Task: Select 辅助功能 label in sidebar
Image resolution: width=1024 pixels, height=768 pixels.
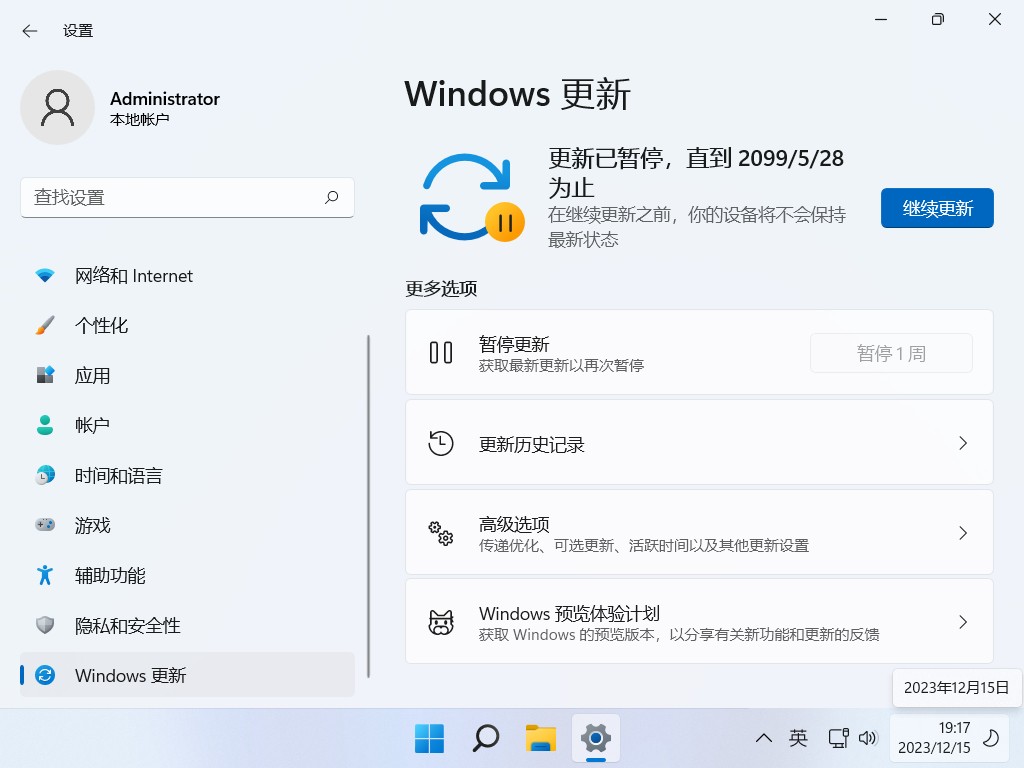Action: click(110, 575)
